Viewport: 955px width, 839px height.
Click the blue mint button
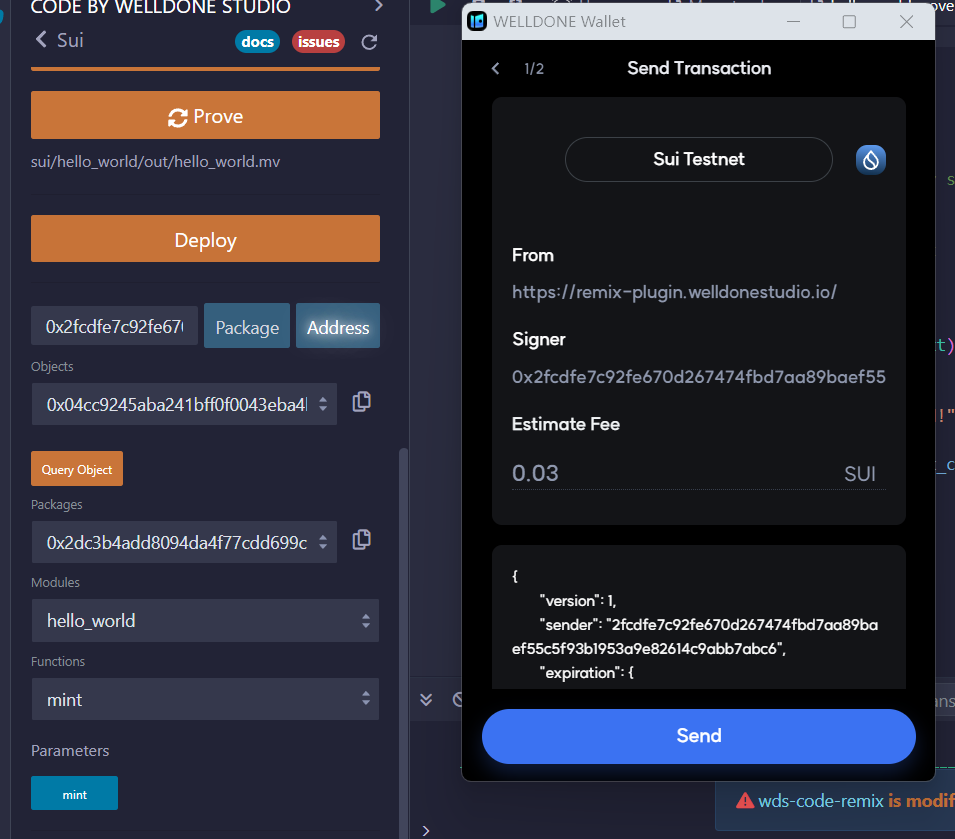tap(74, 793)
